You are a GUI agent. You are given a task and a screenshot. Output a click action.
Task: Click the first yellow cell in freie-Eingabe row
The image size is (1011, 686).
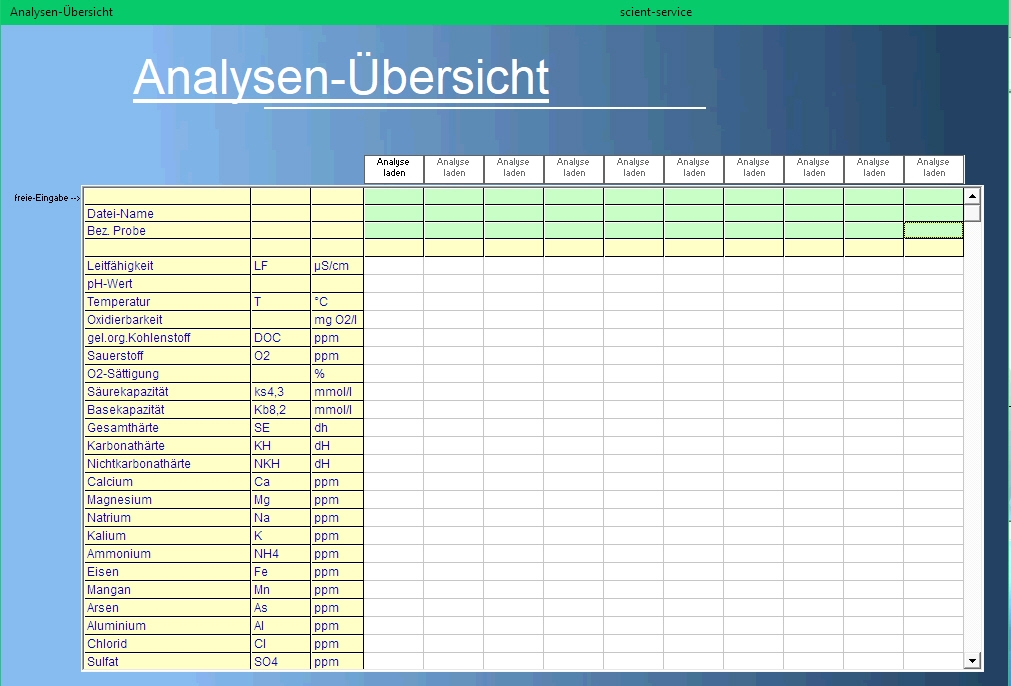tap(167, 196)
